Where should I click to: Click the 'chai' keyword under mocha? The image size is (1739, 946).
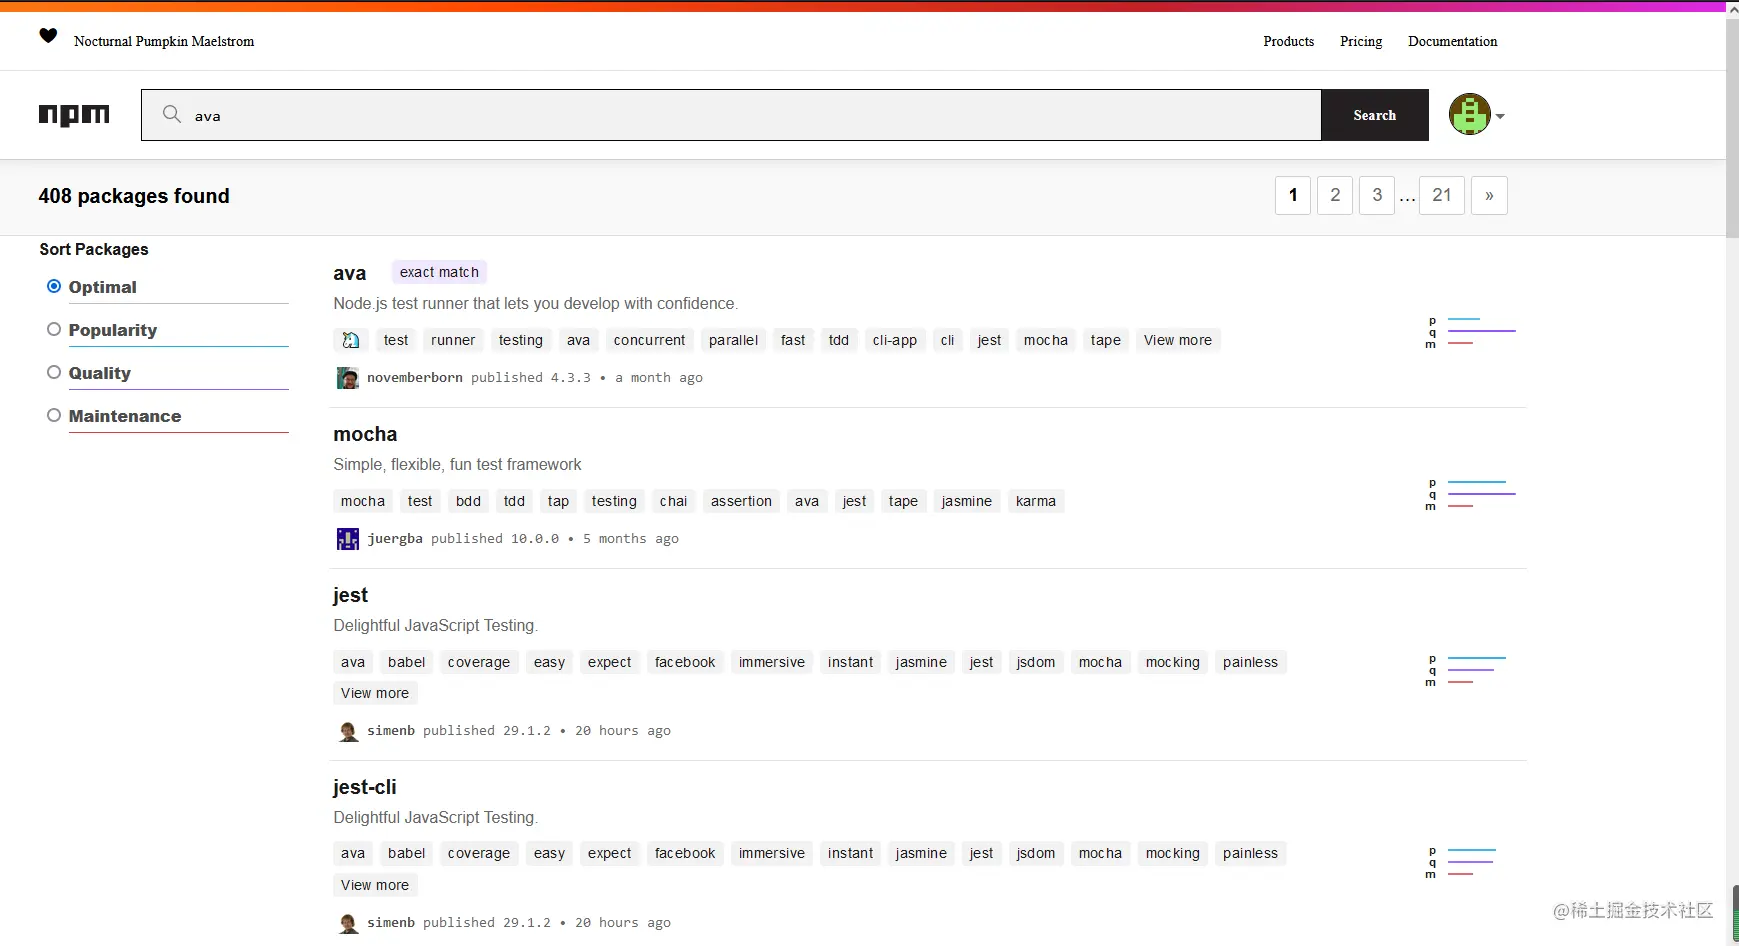pyautogui.click(x=674, y=501)
